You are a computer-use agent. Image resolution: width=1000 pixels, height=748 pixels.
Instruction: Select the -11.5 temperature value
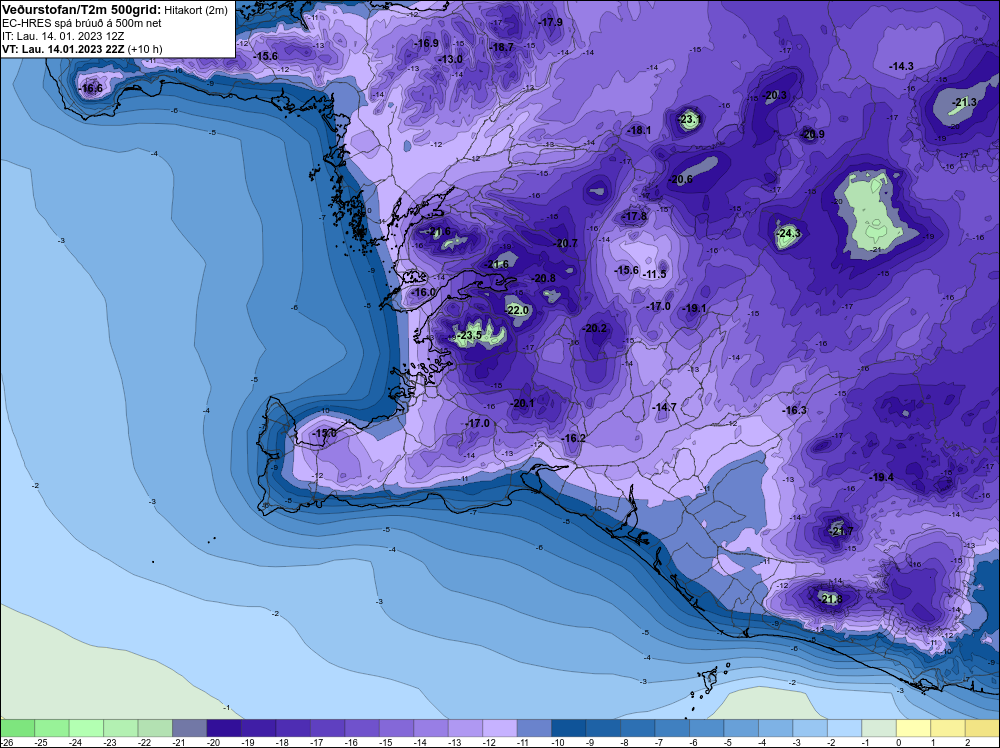[654, 274]
